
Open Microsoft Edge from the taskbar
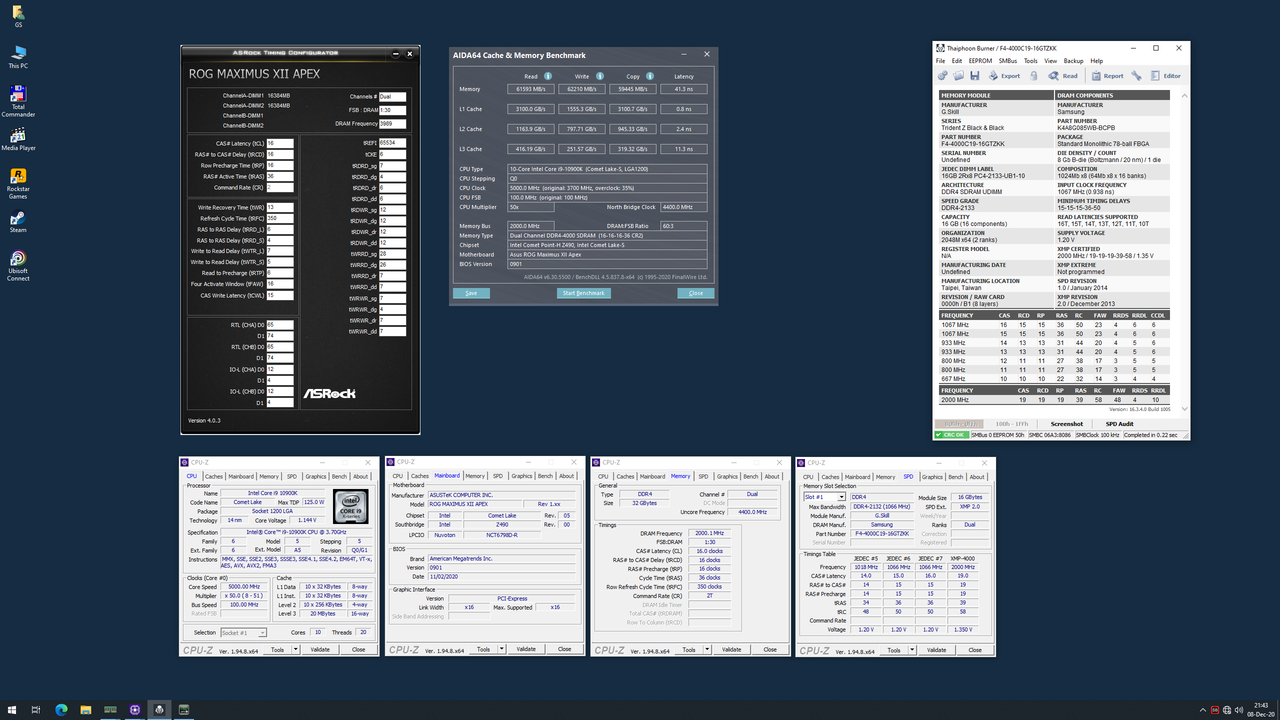point(61,710)
